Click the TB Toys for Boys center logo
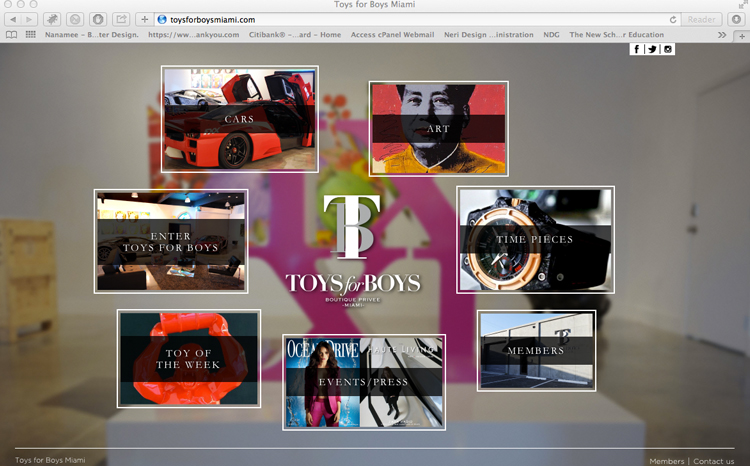The height and width of the screenshot is (466, 750). pos(353,251)
